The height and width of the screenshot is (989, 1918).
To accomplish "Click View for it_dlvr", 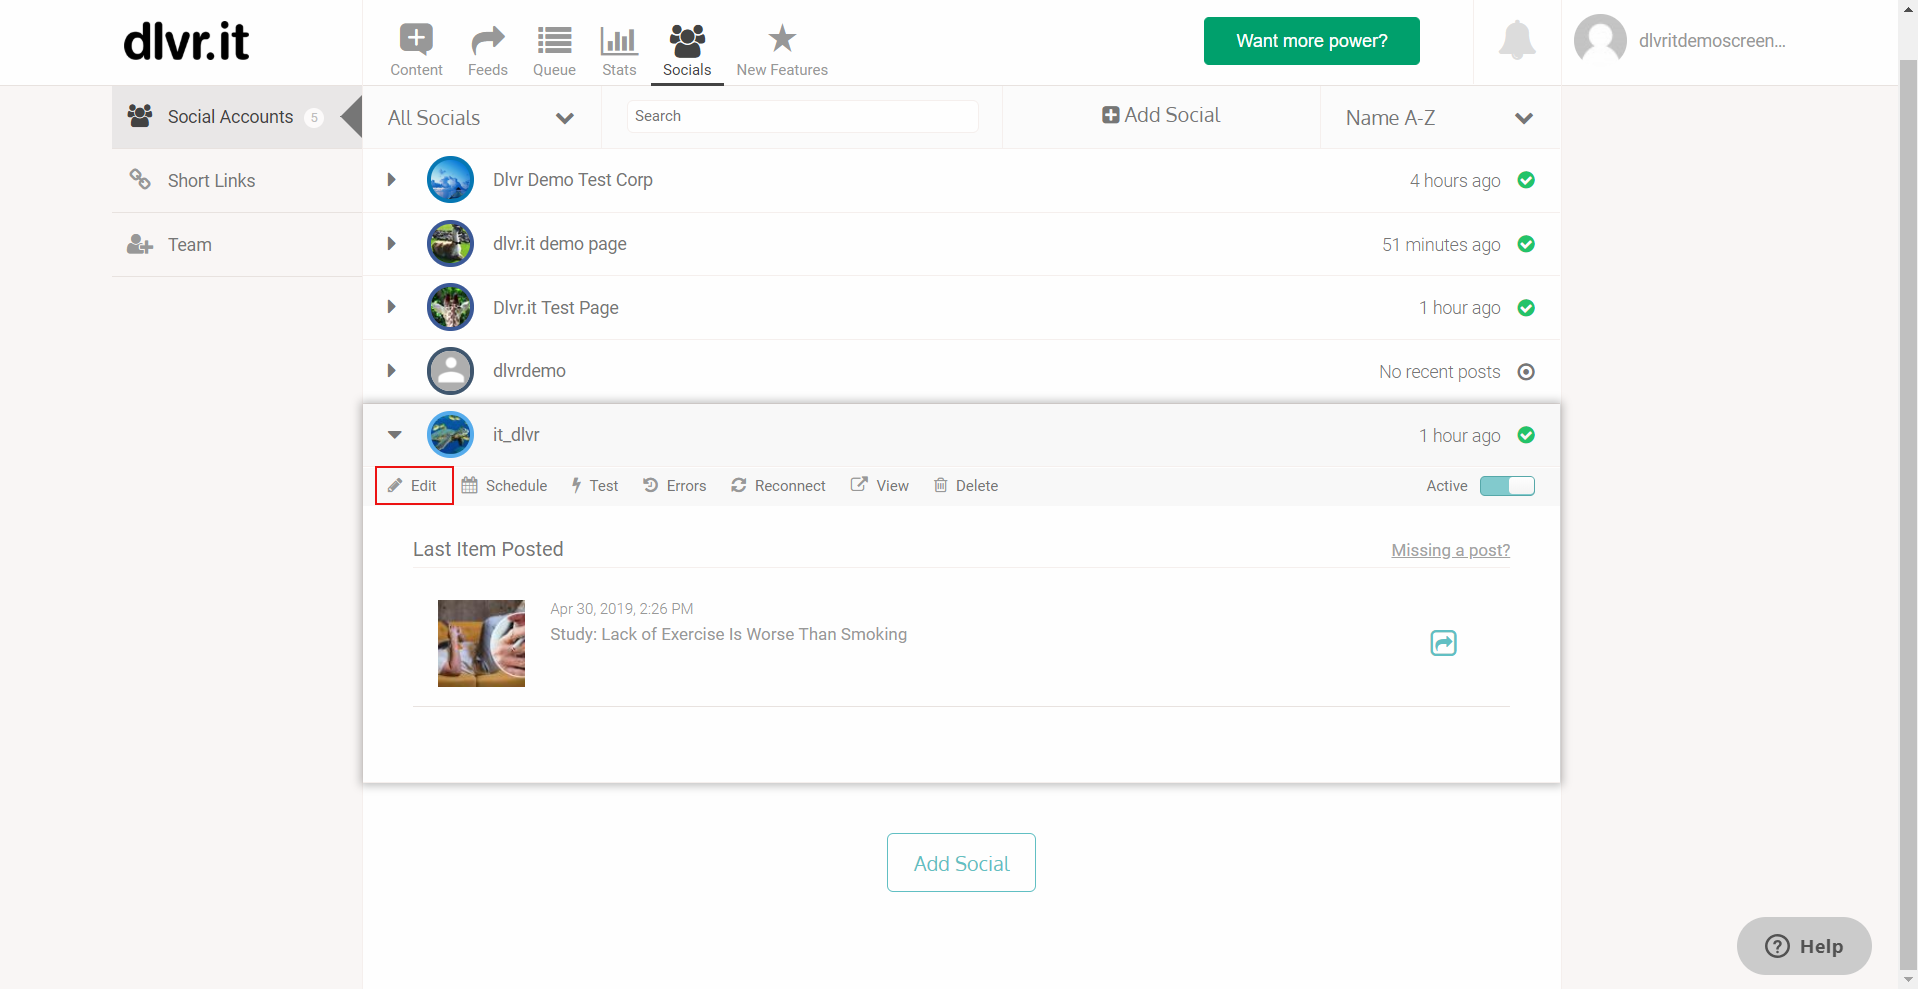I will tap(880, 486).
